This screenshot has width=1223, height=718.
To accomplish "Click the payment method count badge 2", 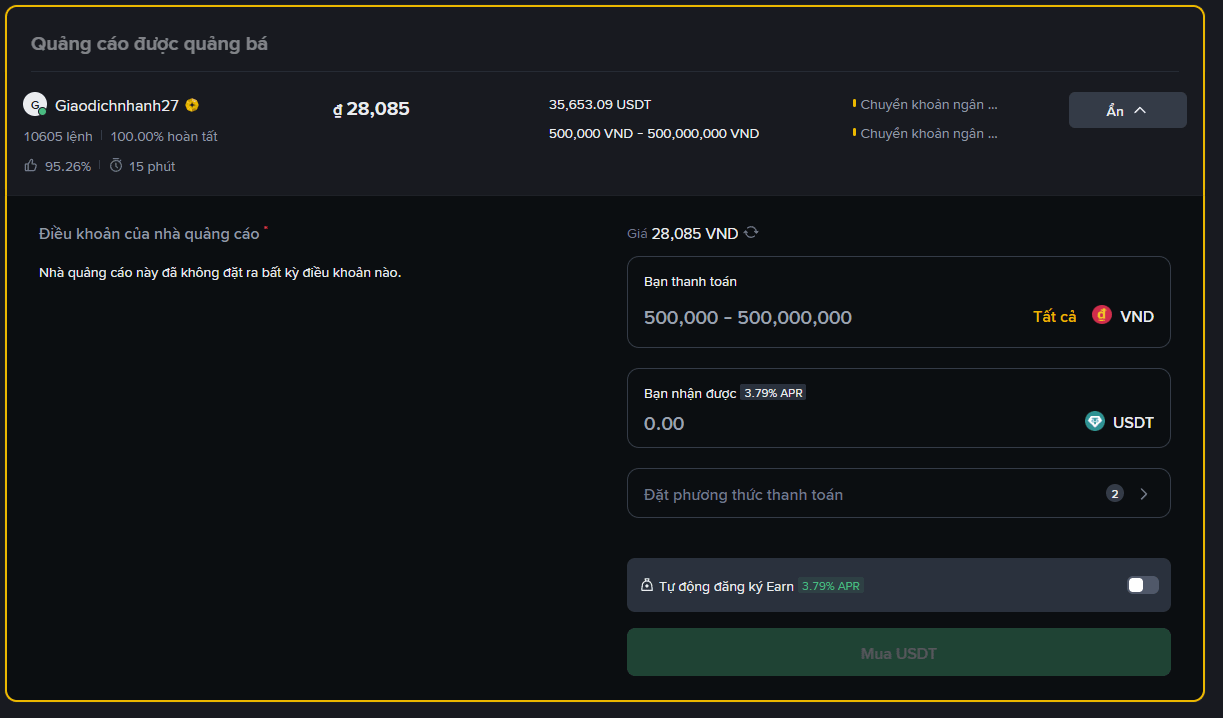I will coord(1115,493).
